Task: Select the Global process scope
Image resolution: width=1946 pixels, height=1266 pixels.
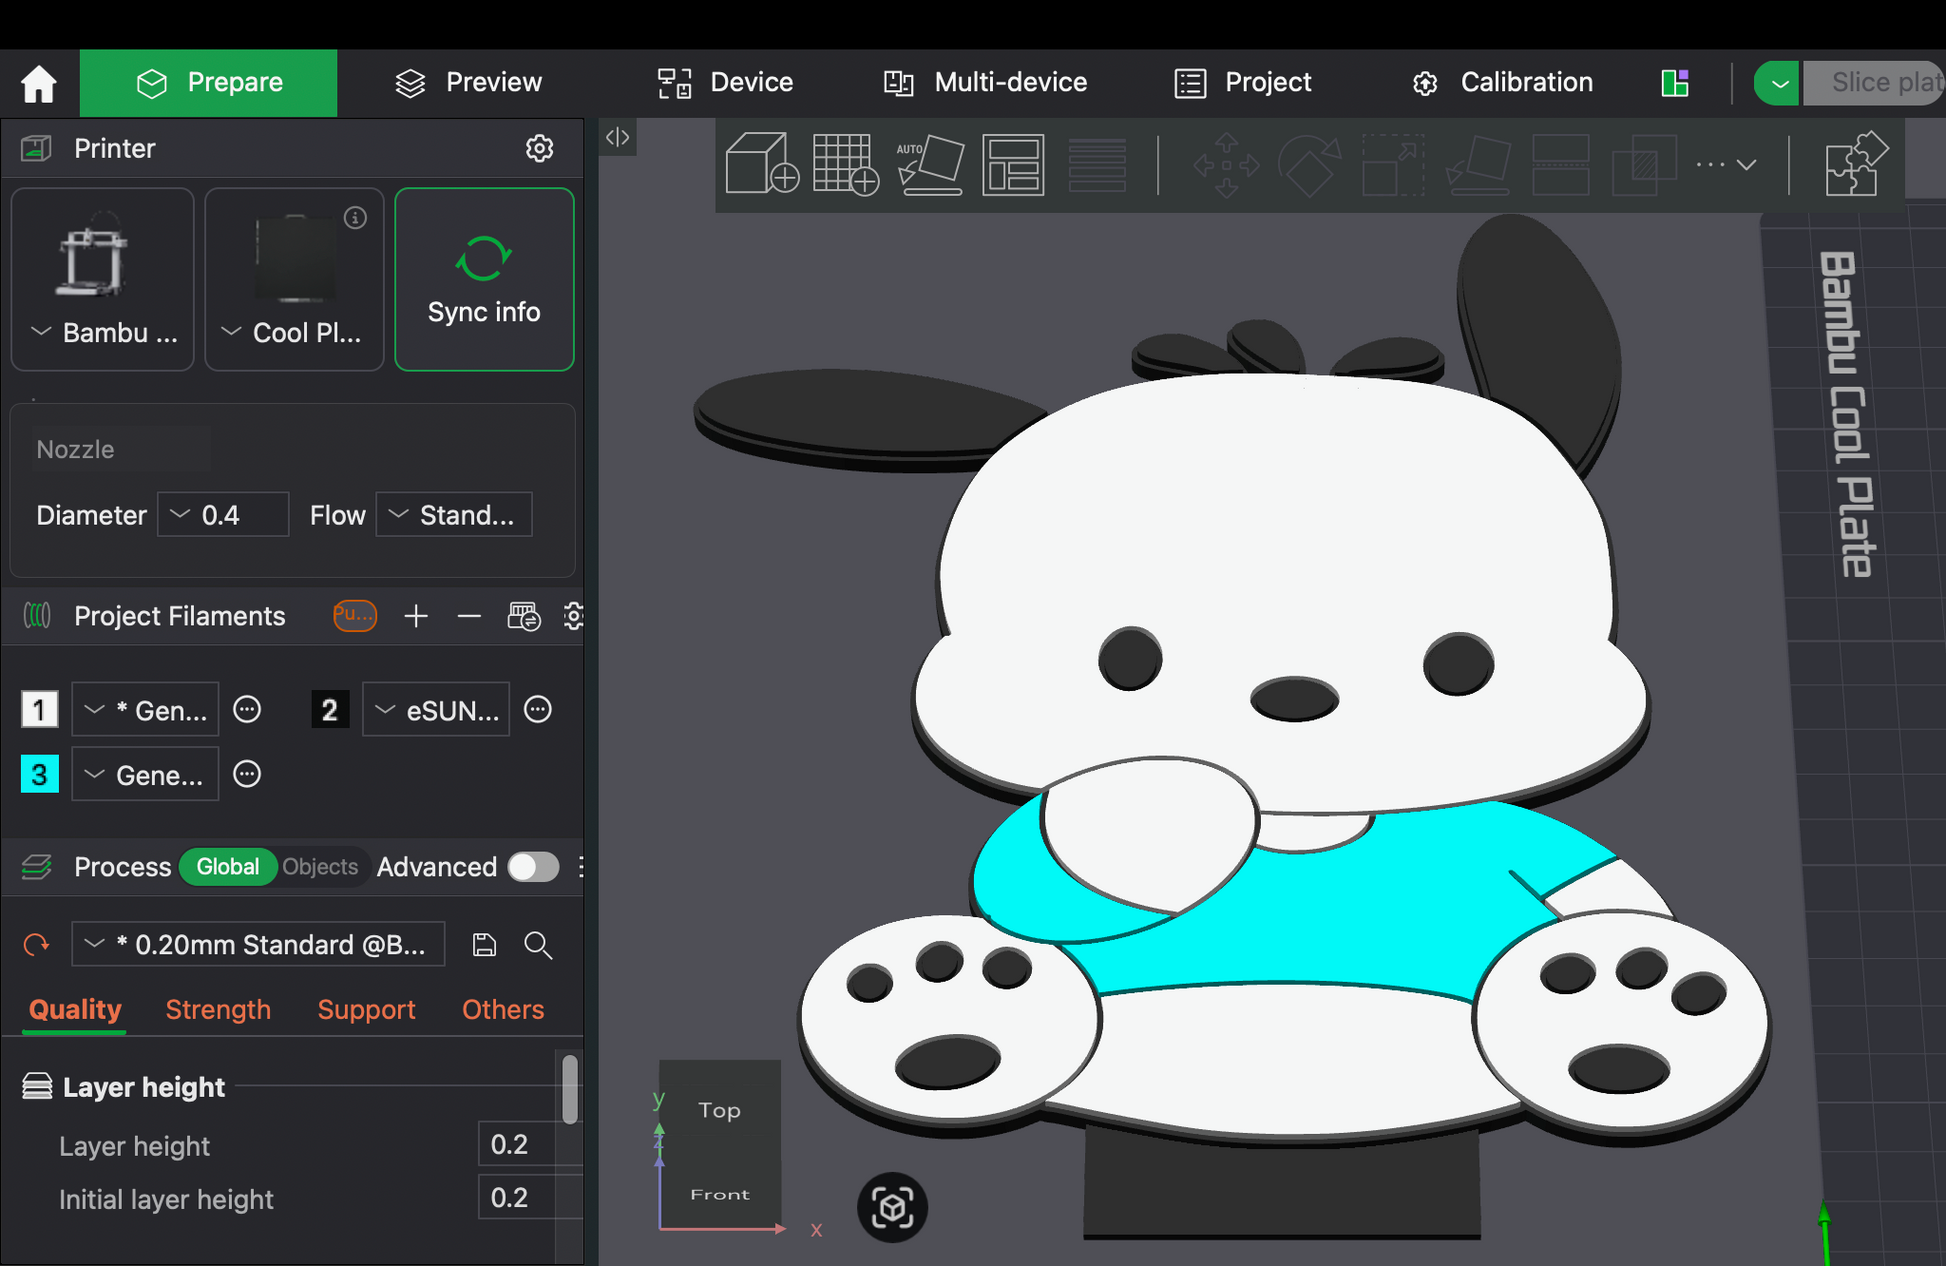Action: (228, 867)
